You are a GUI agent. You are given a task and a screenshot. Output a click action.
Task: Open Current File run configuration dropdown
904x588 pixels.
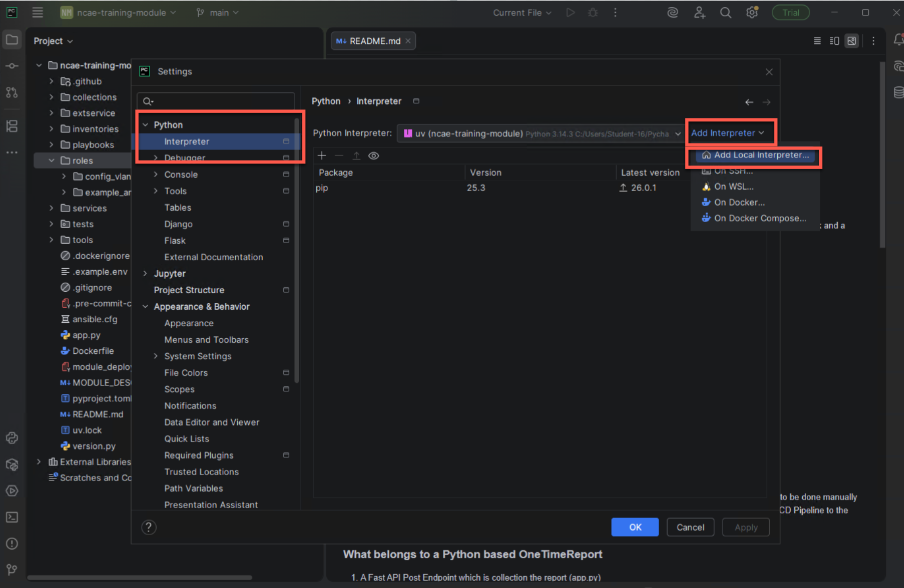click(522, 12)
